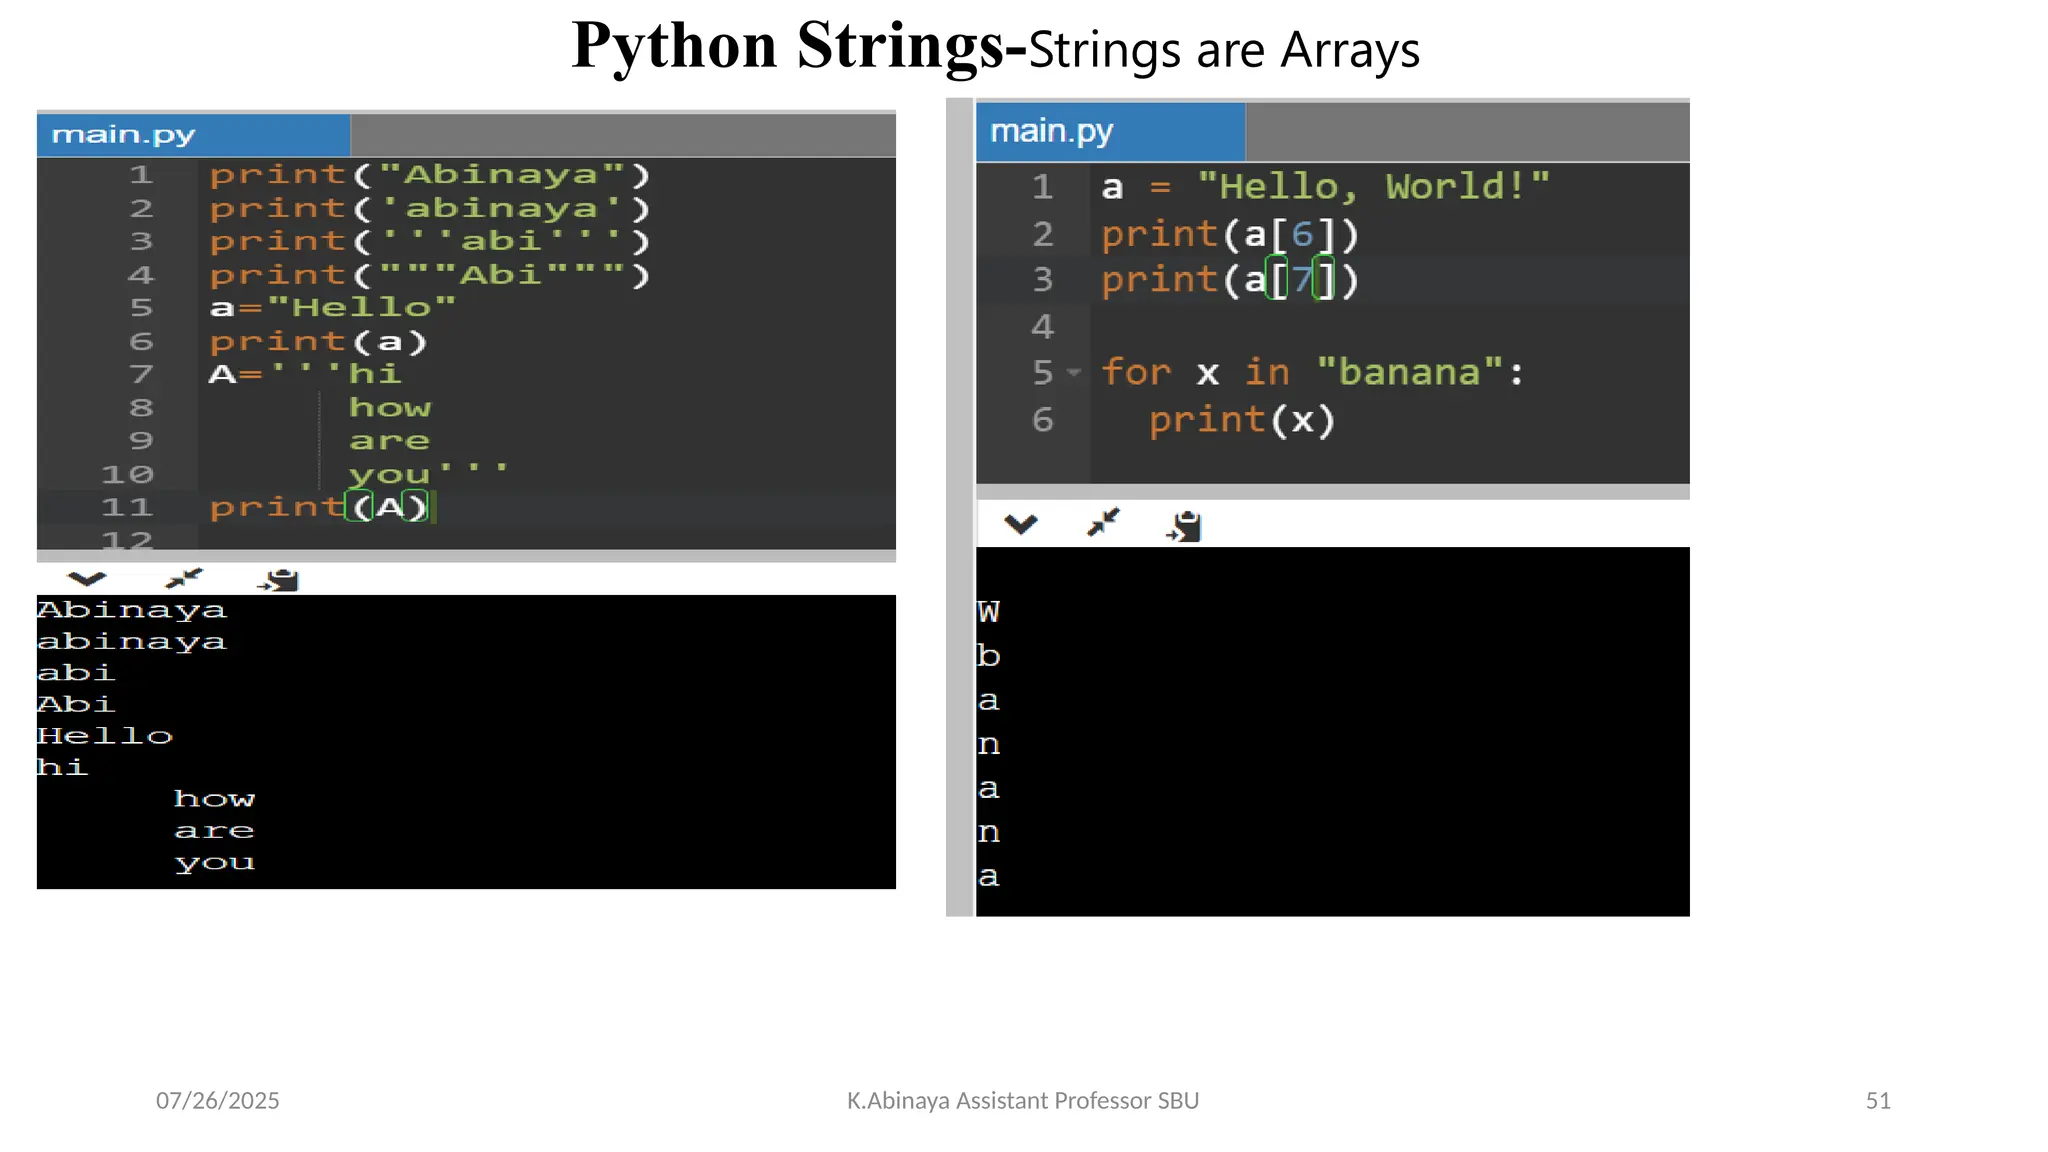Screen dimensions: 2048x1152
Task: Select right editor main.py tab
Action: pyautogui.click(x=1111, y=132)
